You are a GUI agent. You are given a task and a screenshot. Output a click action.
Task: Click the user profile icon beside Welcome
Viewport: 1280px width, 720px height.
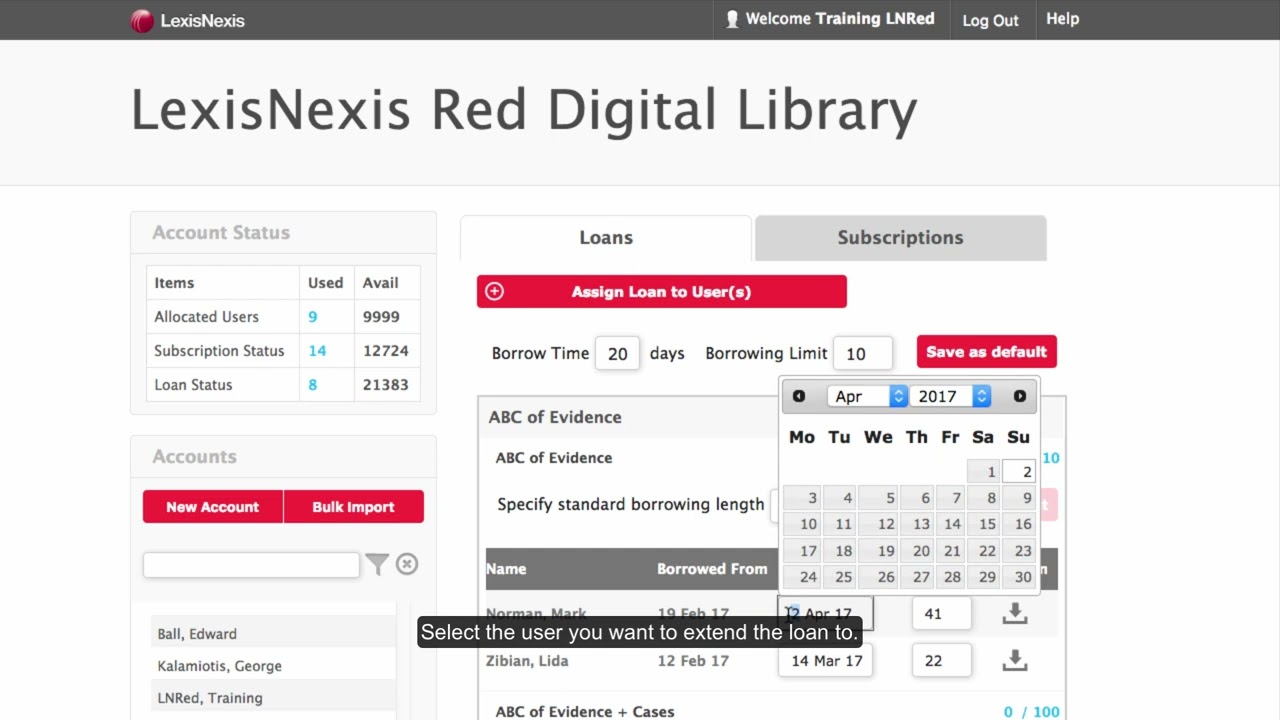point(732,19)
